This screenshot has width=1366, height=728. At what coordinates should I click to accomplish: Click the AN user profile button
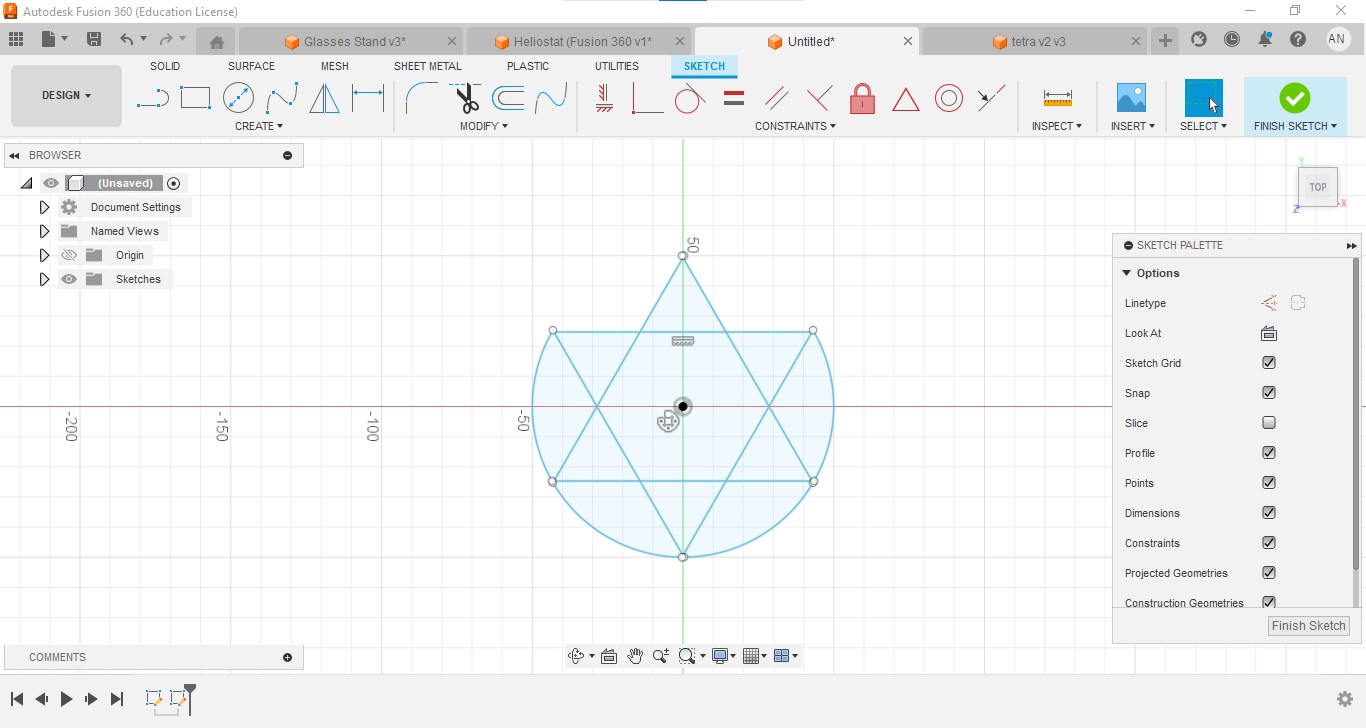point(1338,39)
